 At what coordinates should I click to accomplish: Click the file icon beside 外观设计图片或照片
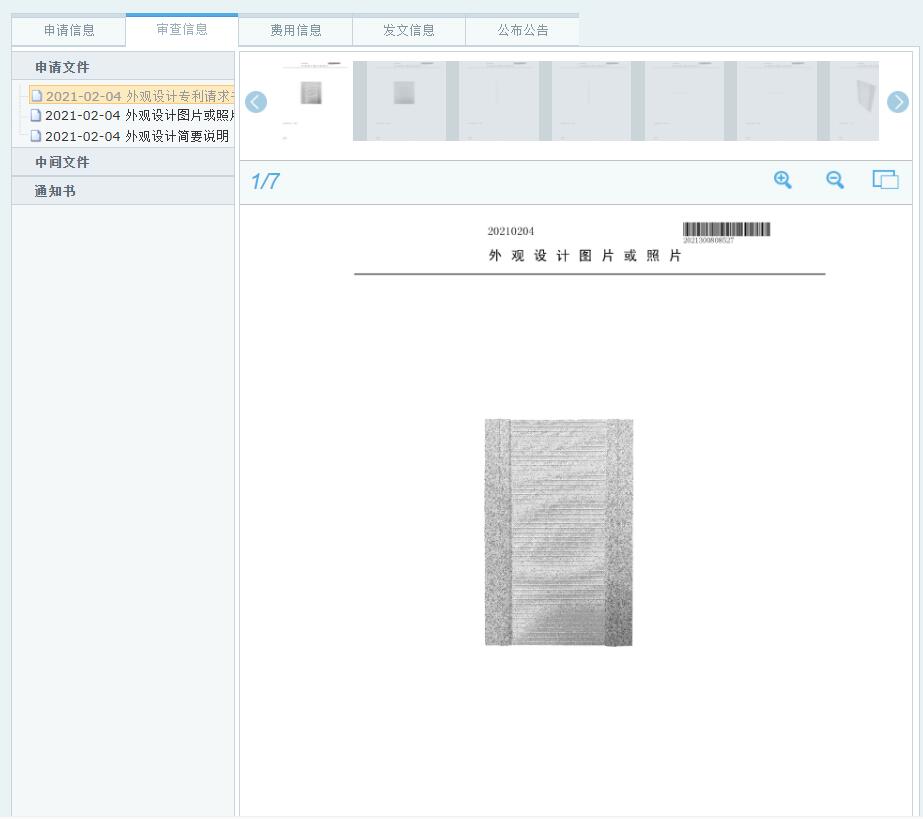point(36,116)
